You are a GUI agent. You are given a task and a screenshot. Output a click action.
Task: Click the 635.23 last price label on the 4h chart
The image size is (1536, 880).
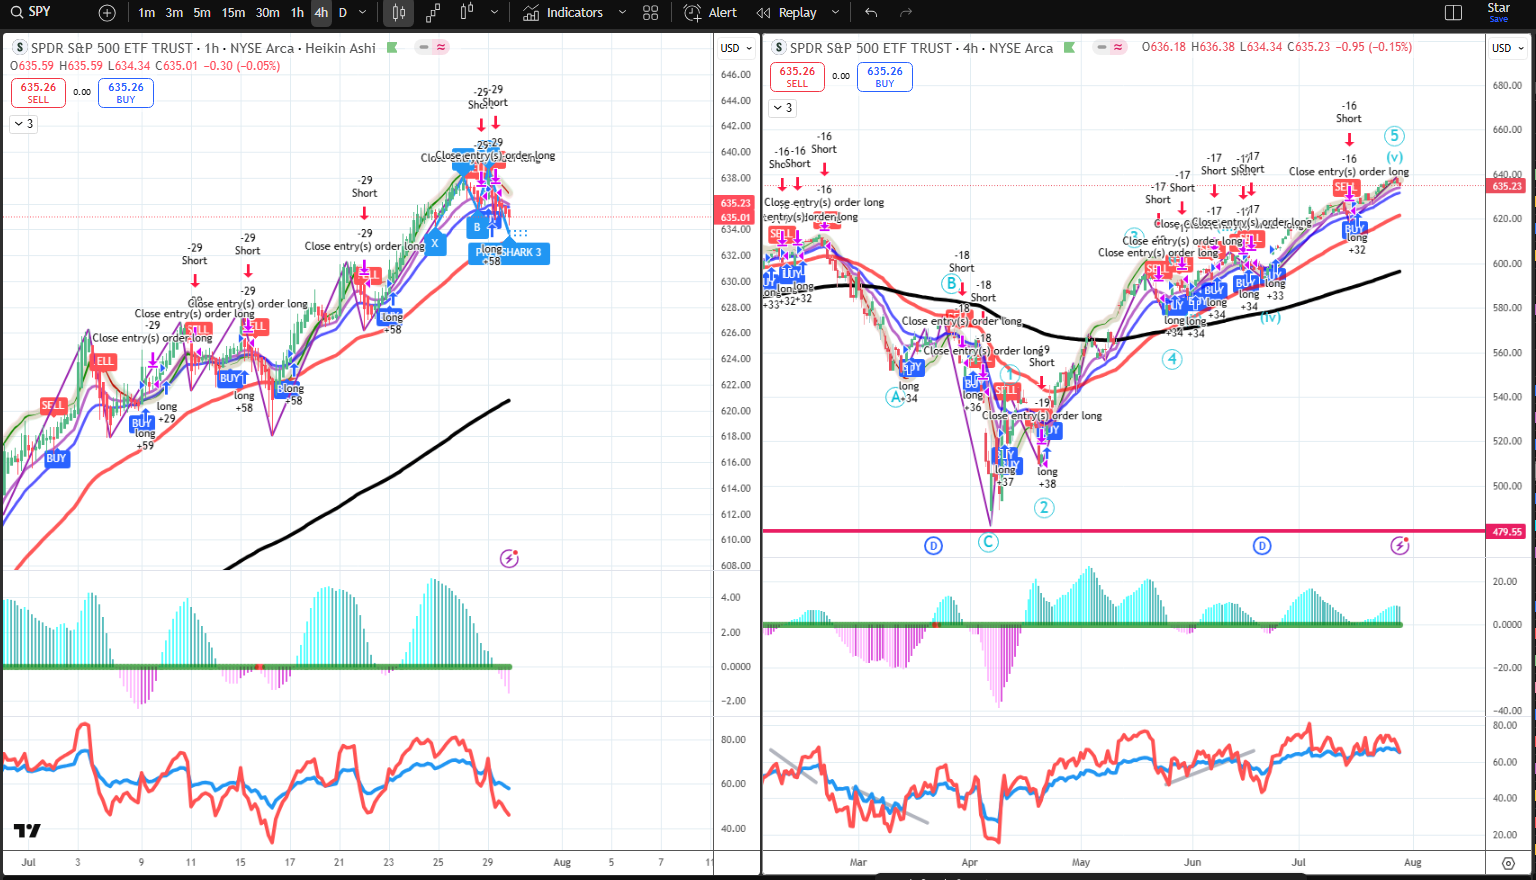click(1507, 186)
